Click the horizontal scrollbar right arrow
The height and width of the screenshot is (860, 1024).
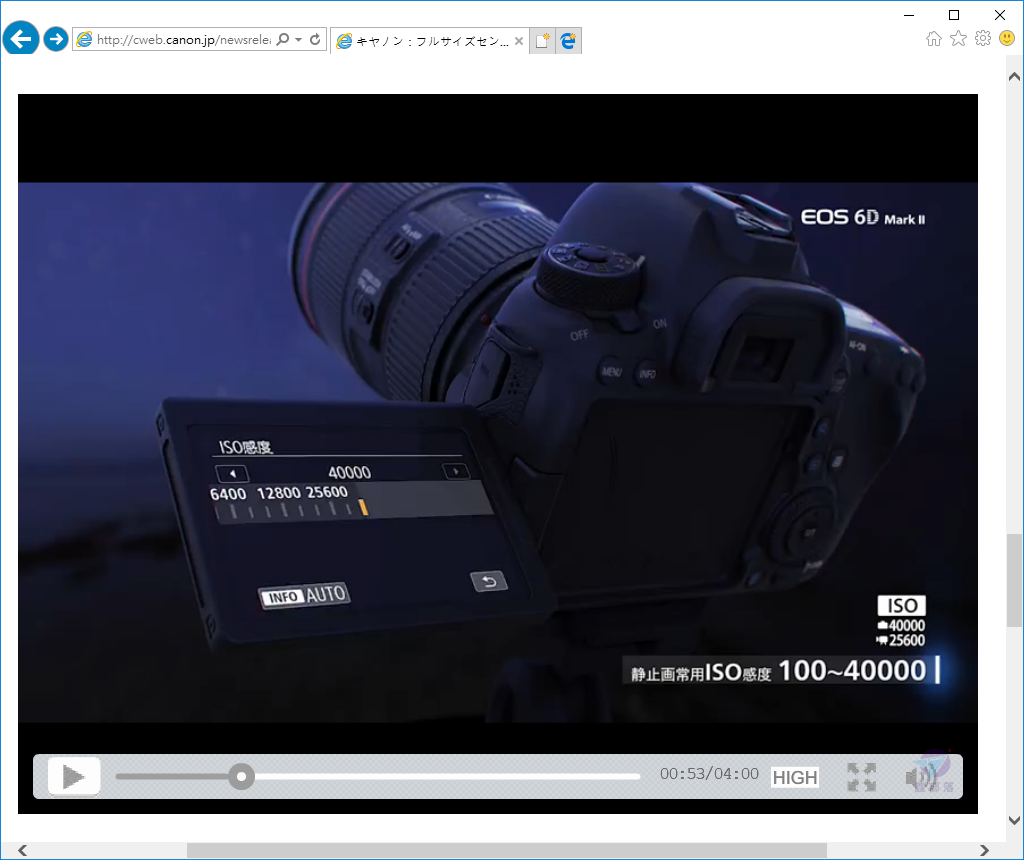(984, 850)
